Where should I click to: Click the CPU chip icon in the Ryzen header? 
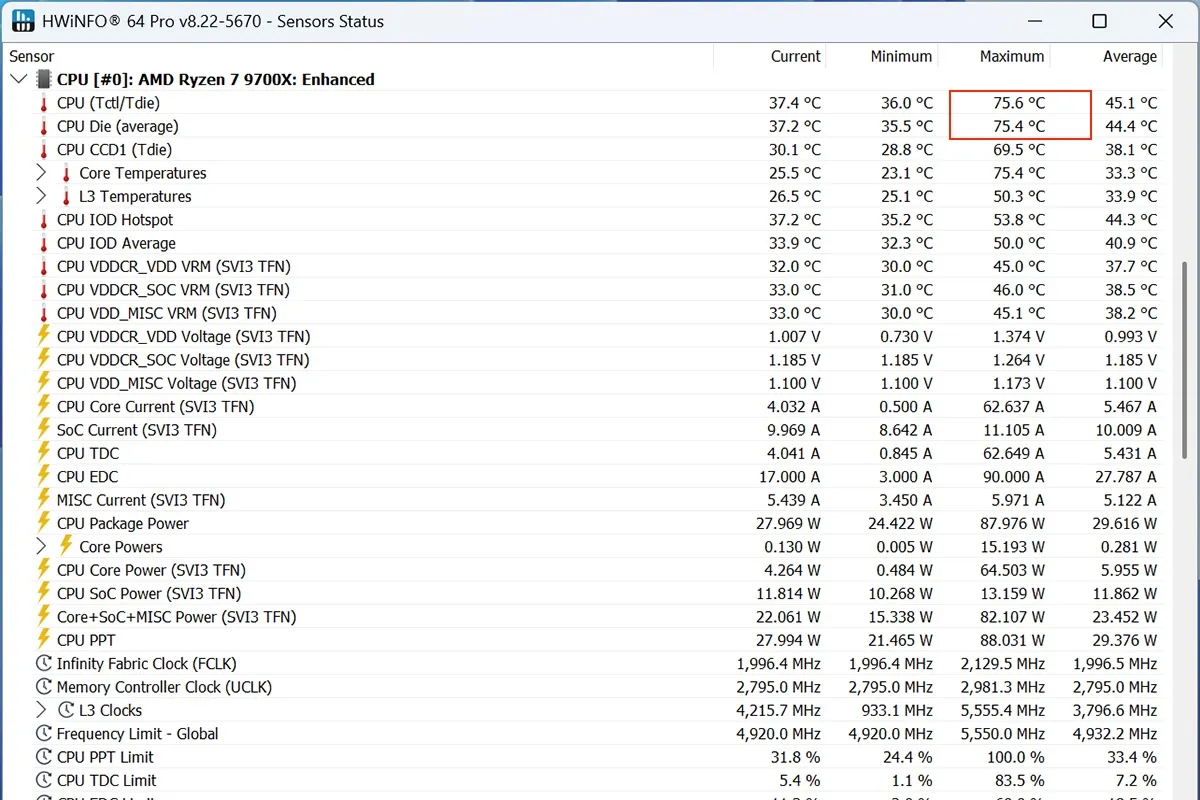[43, 79]
